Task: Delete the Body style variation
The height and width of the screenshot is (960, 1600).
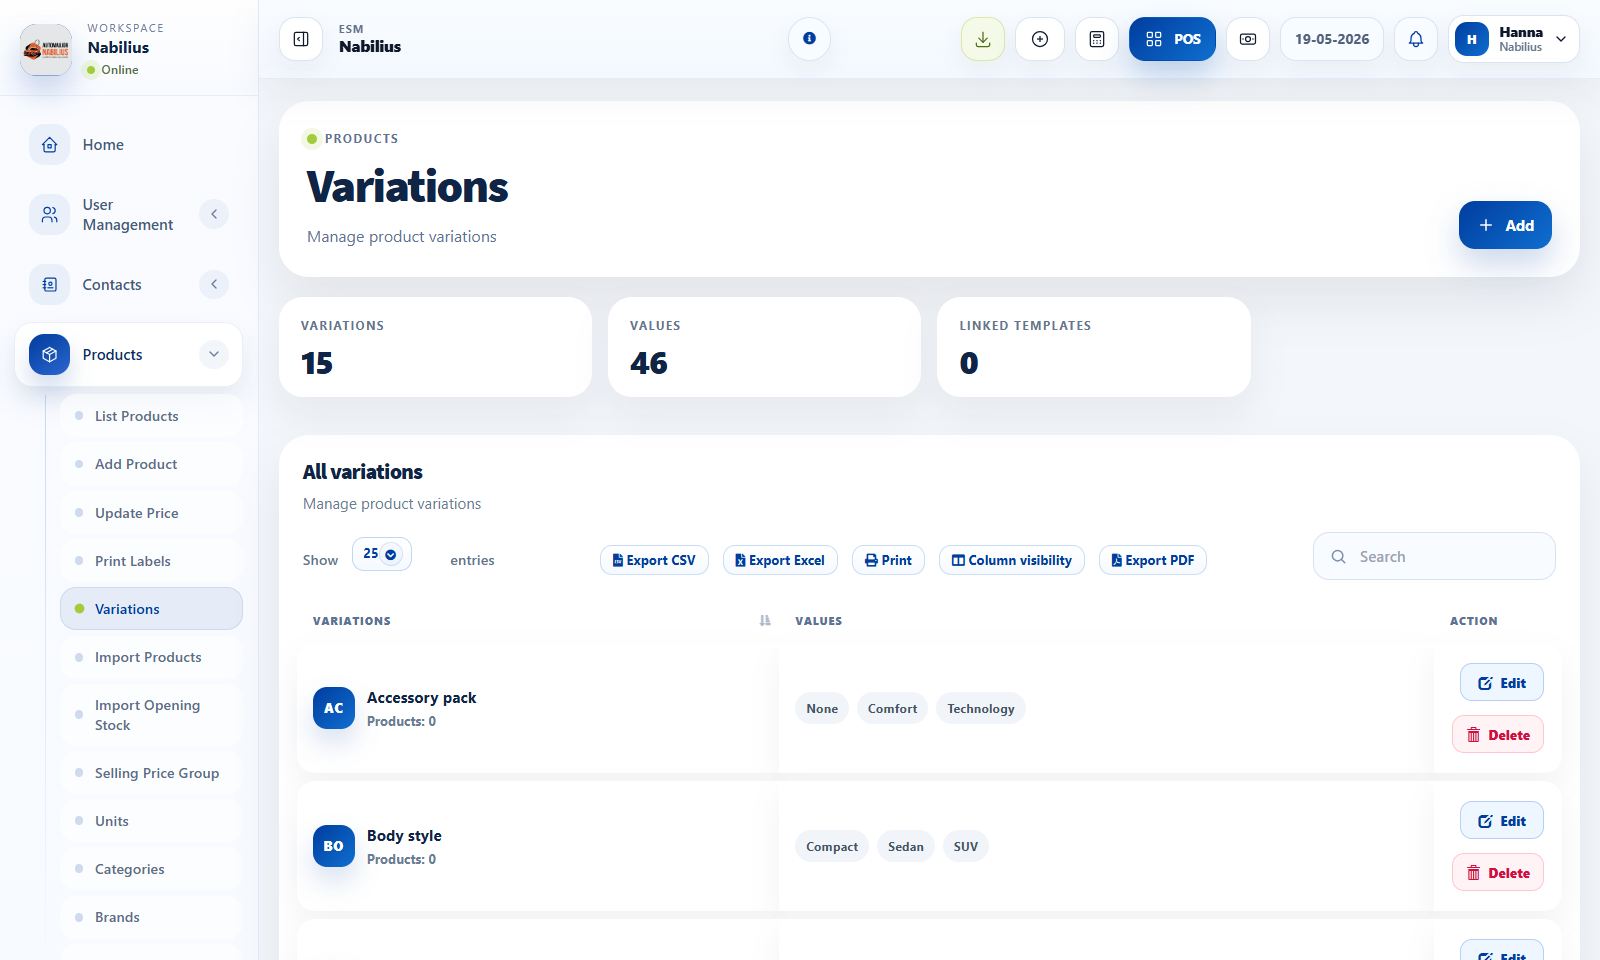Action: click(x=1498, y=873)
